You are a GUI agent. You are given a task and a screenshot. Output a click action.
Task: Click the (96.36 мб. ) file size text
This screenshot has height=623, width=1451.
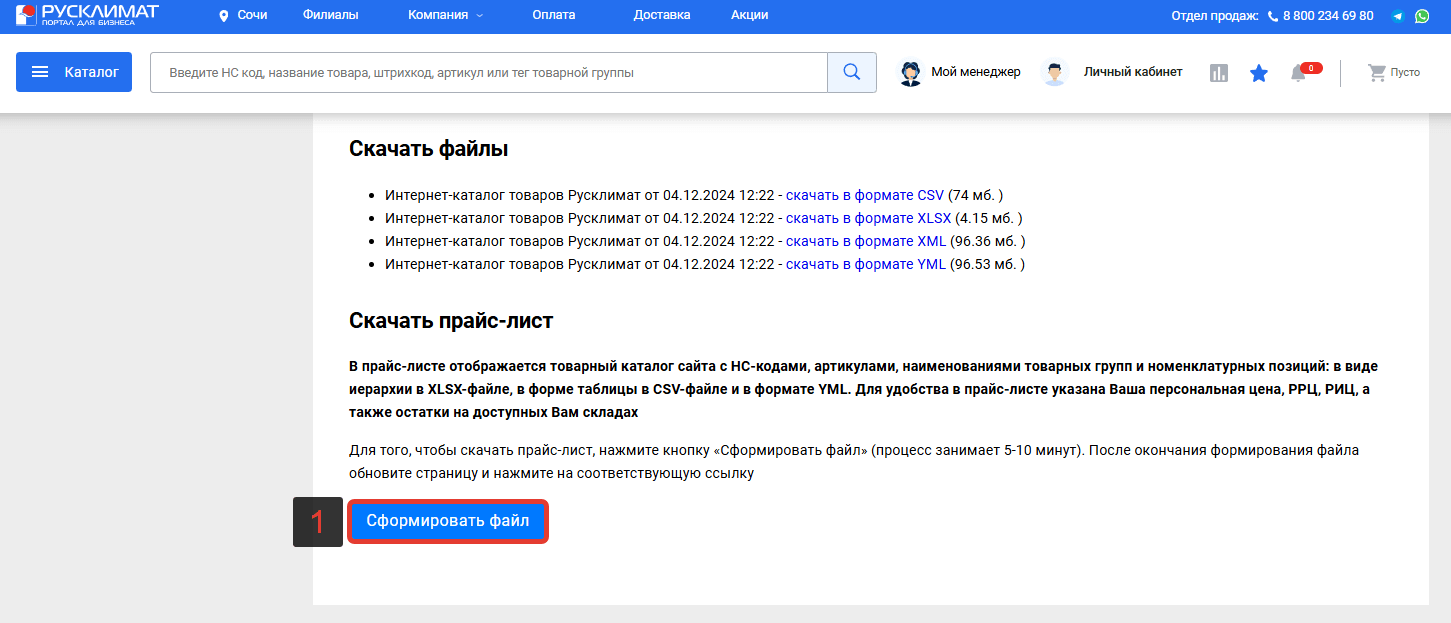988,241
